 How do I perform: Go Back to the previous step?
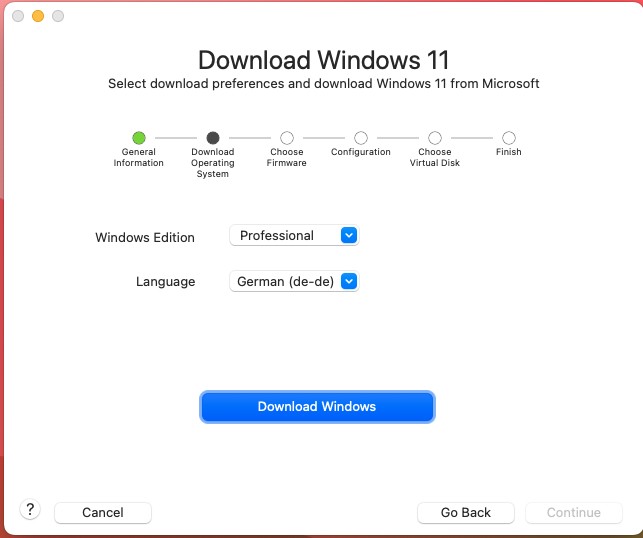pos(466,513)
